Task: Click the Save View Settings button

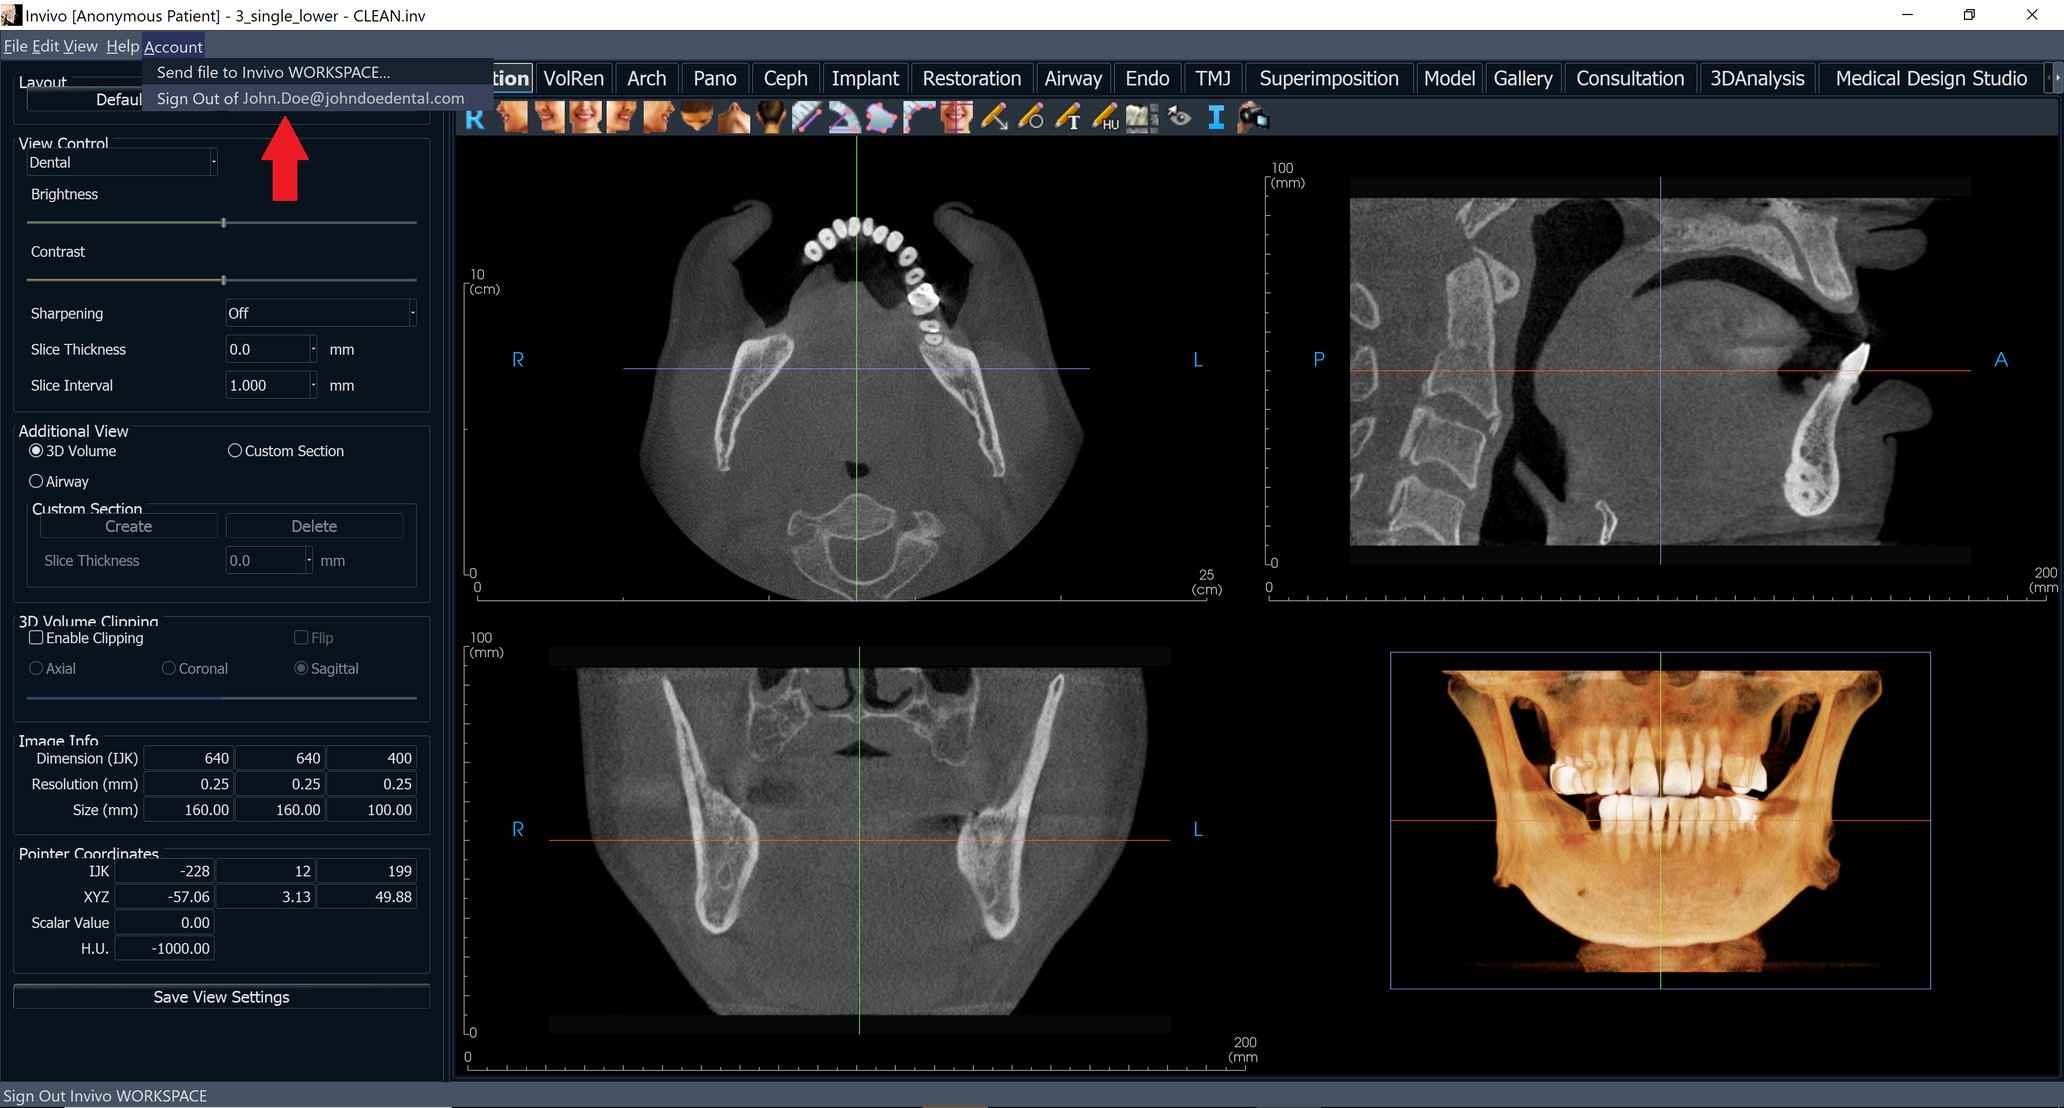Action: click(x=221, y=997)
